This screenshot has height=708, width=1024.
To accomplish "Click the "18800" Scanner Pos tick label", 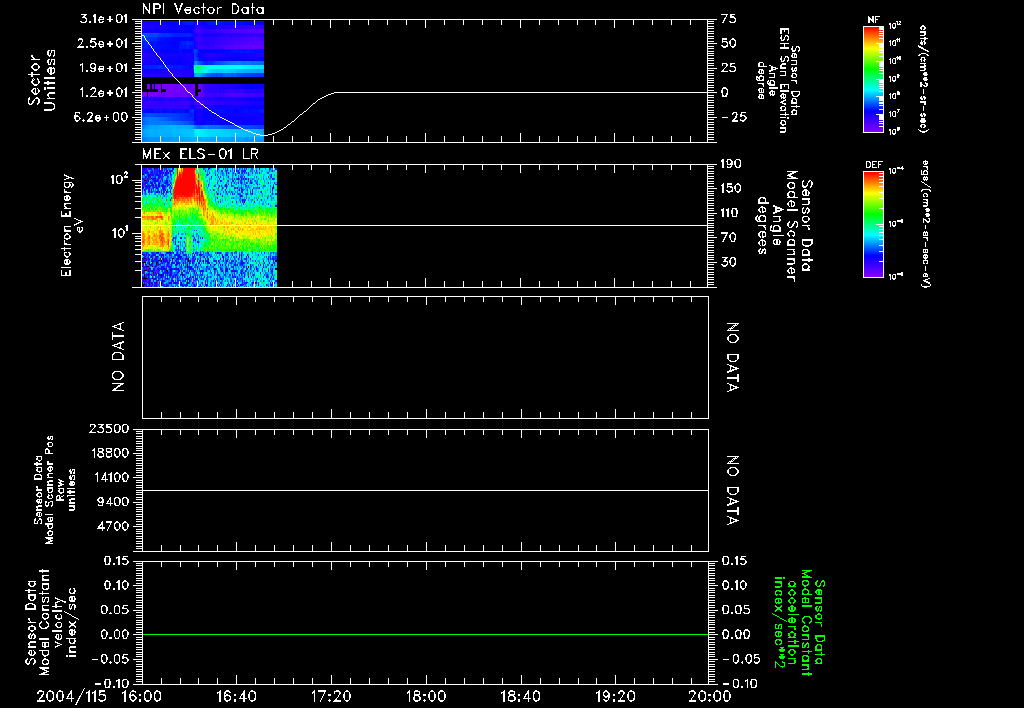I will point(110,453).
